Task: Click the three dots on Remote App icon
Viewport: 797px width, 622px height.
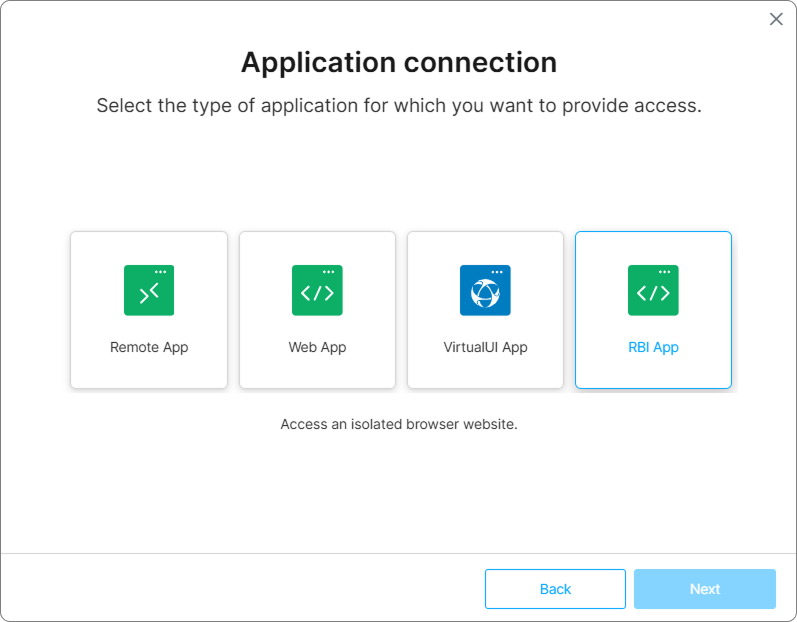Action: point(161,272)
